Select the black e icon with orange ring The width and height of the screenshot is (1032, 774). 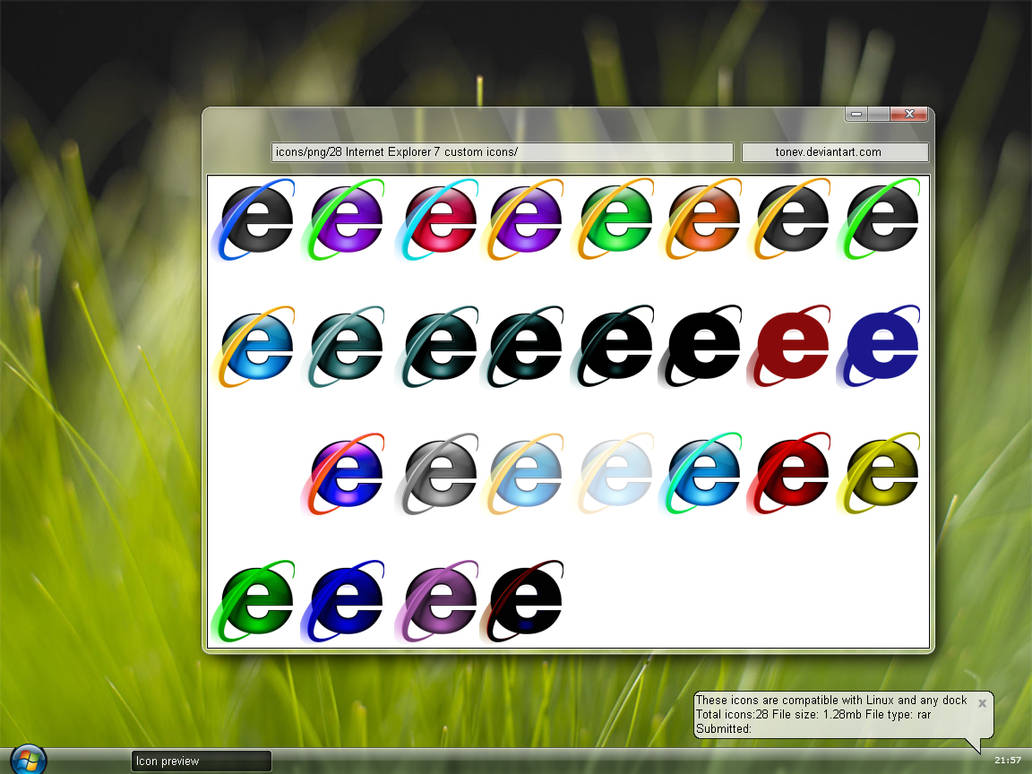791,219
